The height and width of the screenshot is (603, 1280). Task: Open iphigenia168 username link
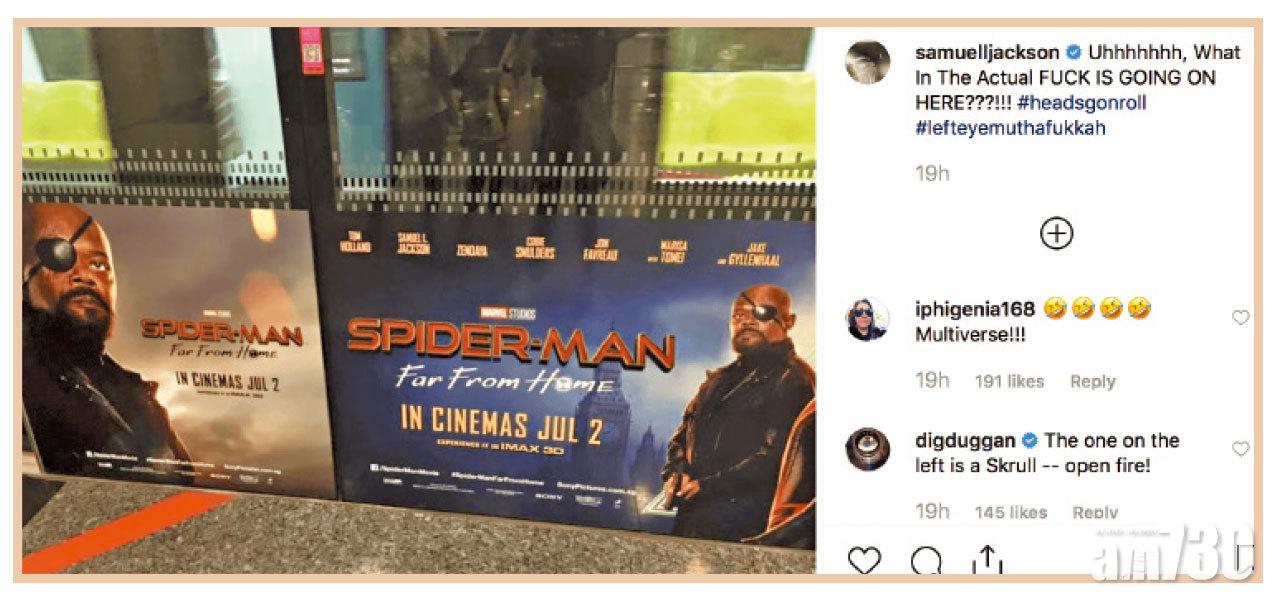(975, 310)
